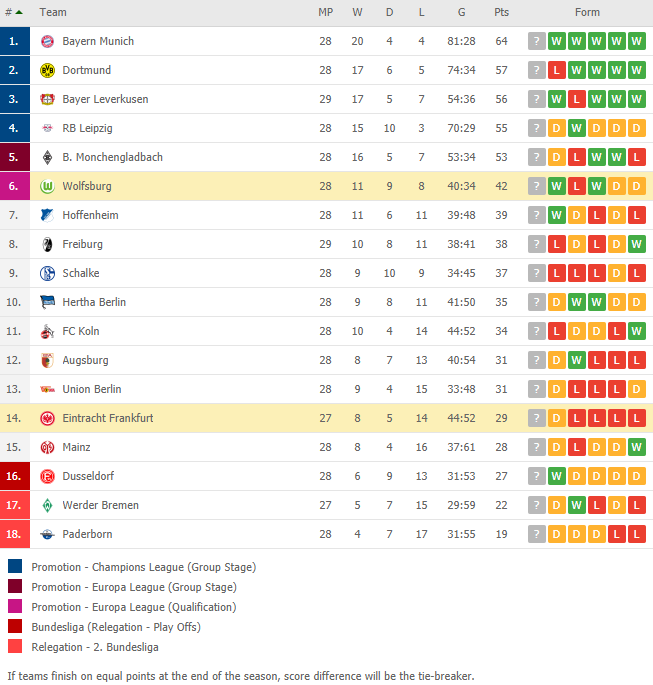Click the Schalke club crest
This screenshot has height=685, width=653.
47,273
